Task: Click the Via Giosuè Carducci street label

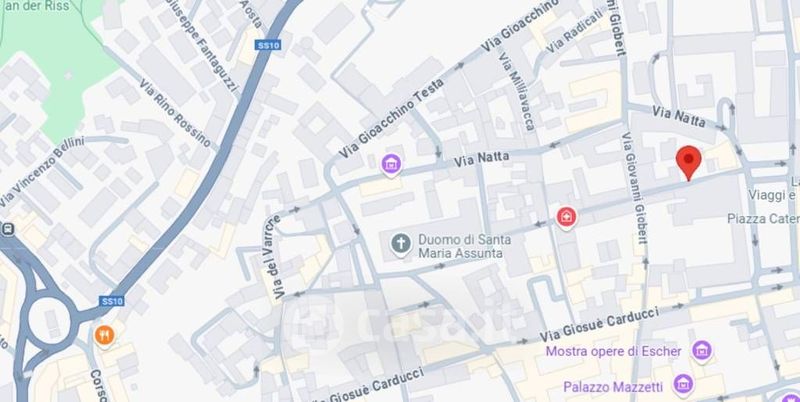Action: pos(599,325)
